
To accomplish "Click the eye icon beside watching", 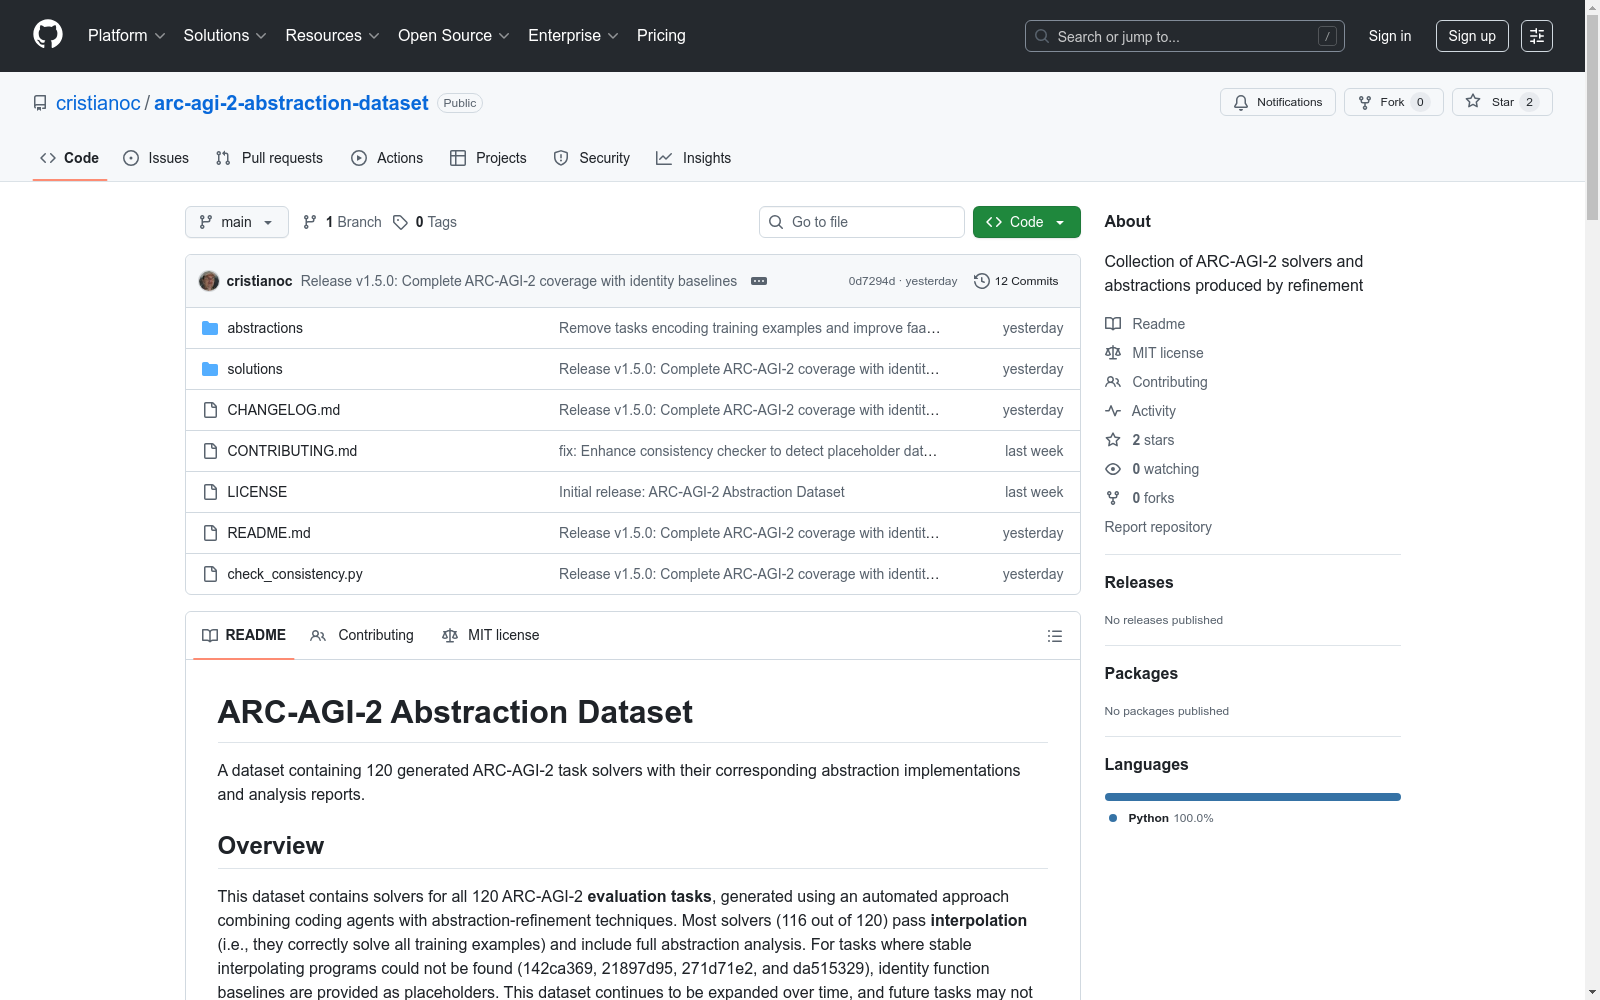I will pyautogui.click(x=1113, y=469).
